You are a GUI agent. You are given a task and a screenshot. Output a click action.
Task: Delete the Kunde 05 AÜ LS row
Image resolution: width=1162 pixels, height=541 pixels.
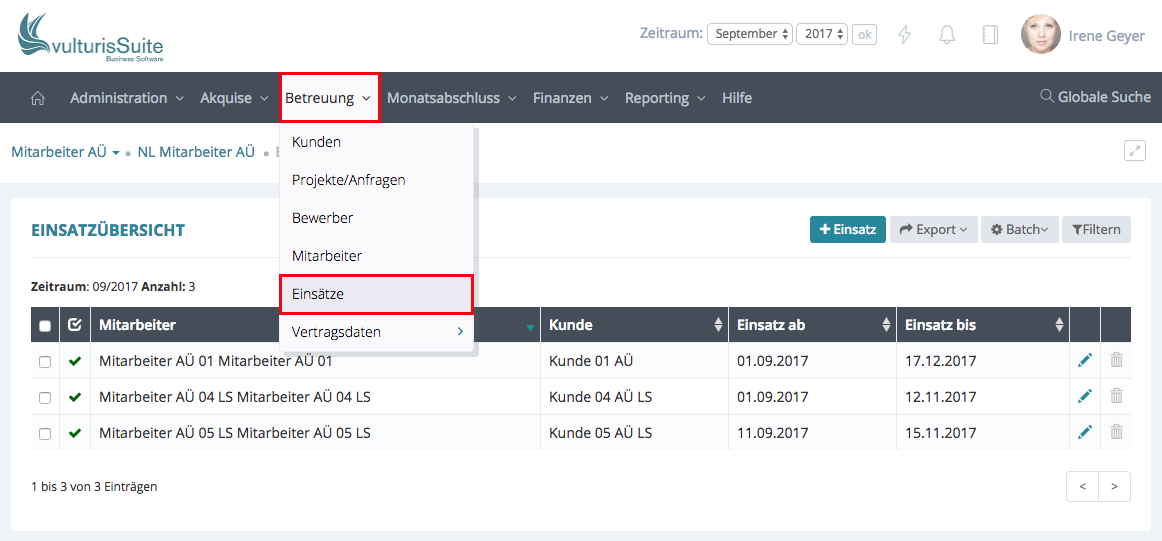click(x=1116, y=433)
